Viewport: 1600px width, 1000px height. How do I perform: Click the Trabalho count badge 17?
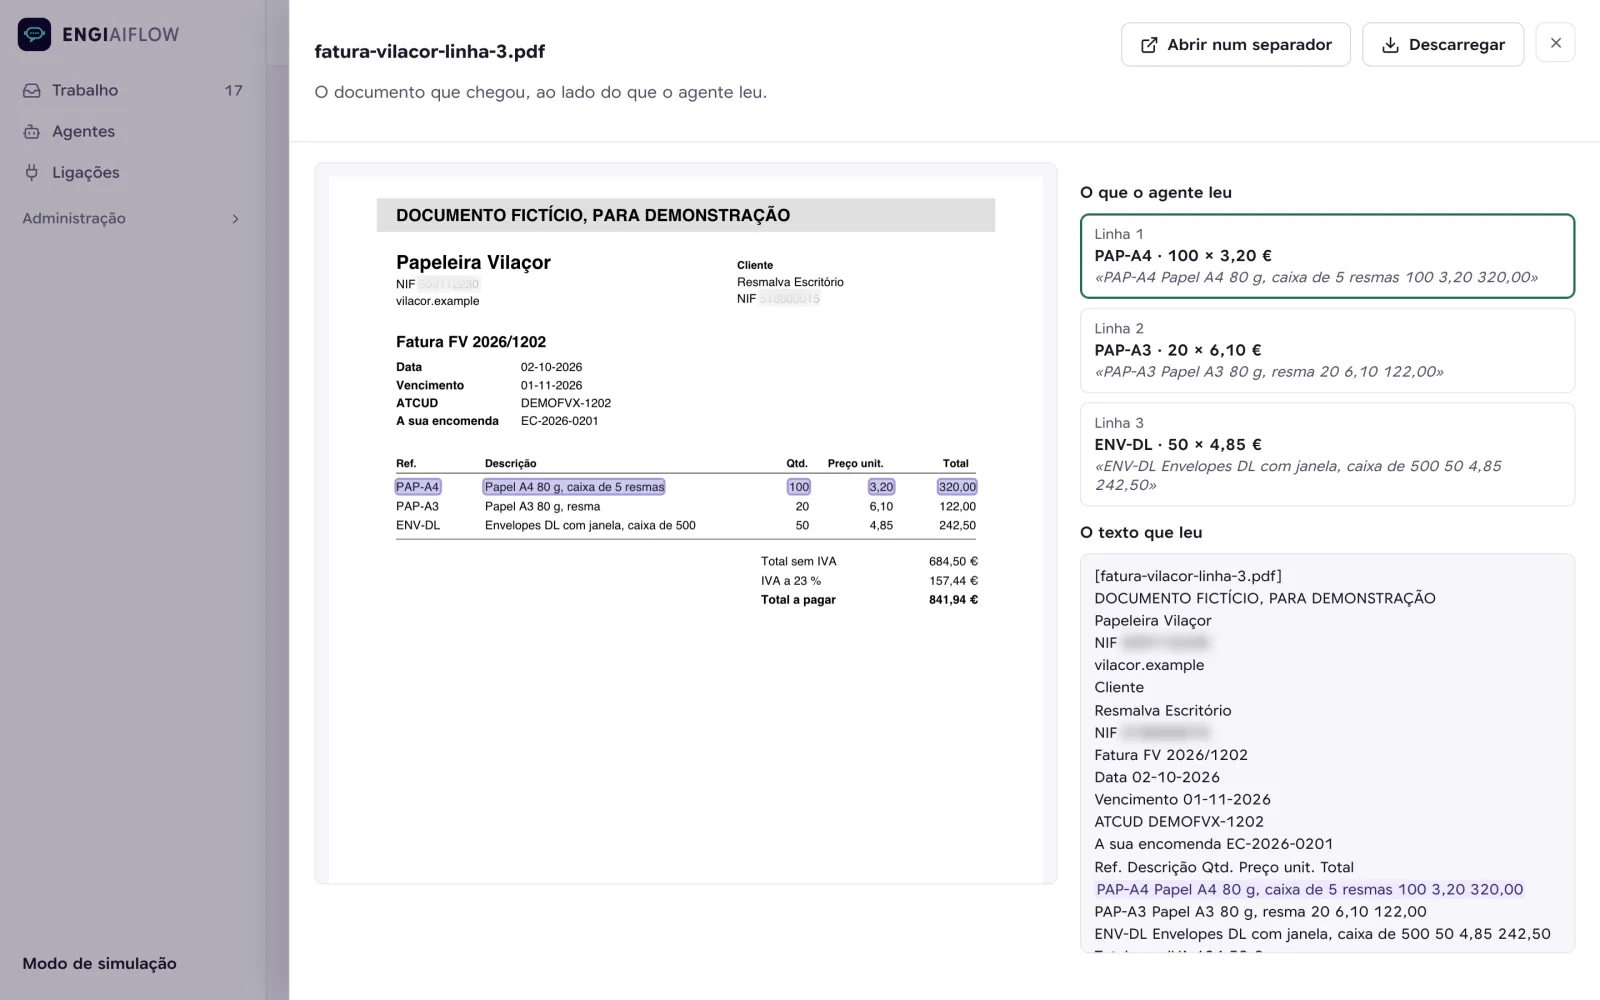(233, 90)
